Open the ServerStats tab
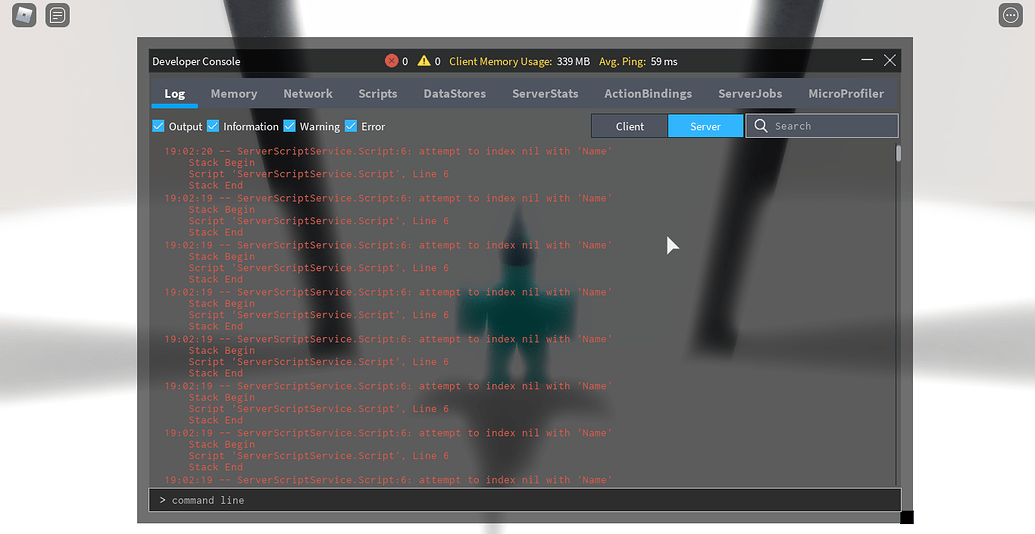1035x534 pixels. coord(545,94)
